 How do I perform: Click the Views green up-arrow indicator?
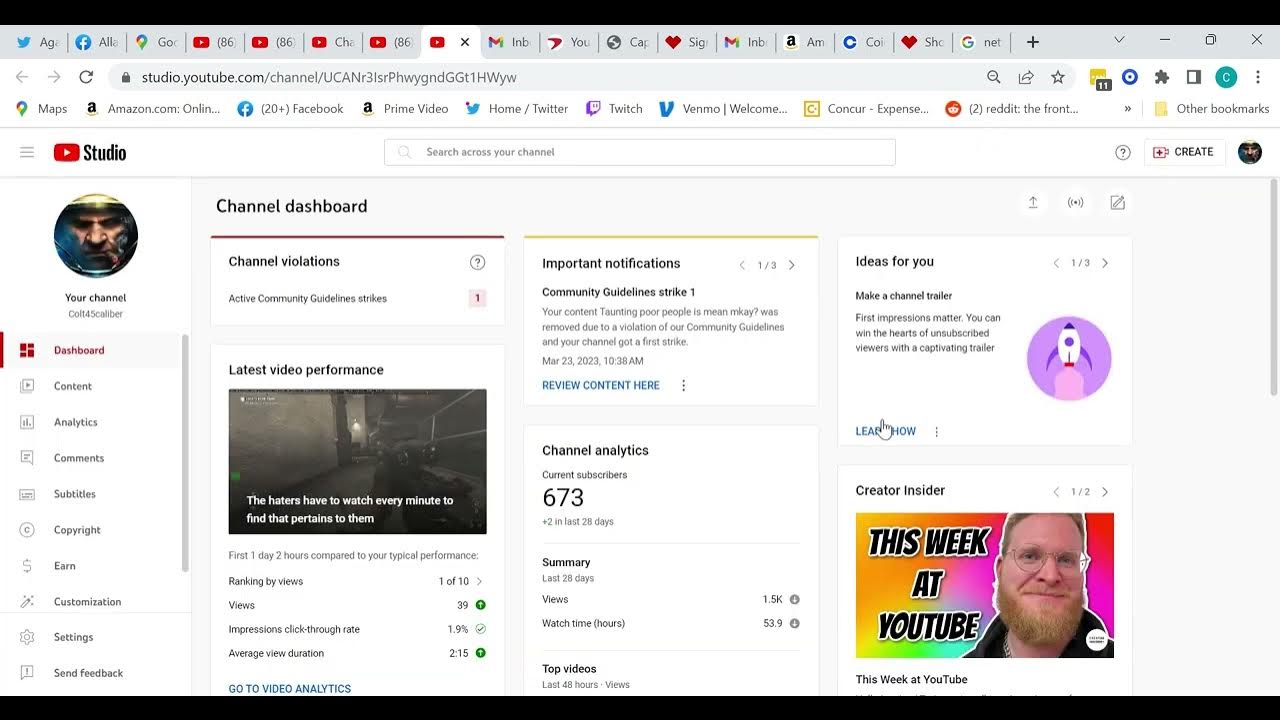481,605
